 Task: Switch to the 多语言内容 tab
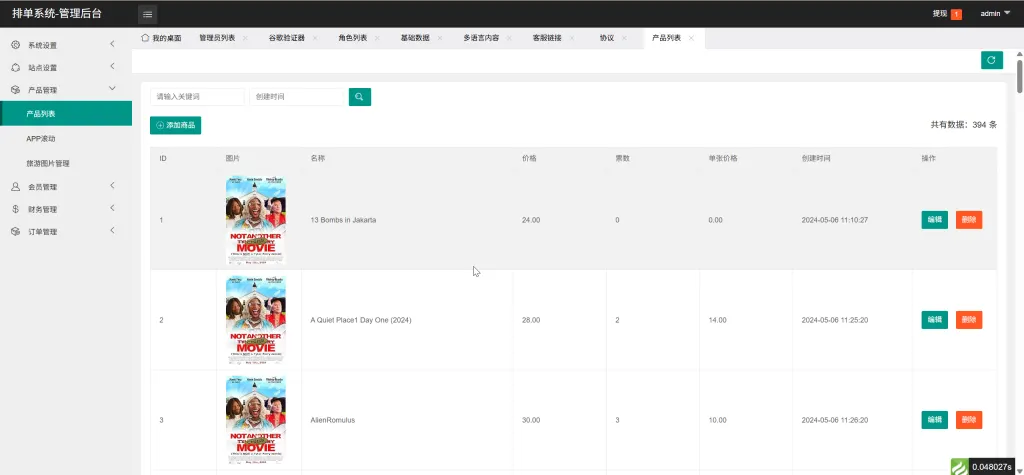point(481,39)
